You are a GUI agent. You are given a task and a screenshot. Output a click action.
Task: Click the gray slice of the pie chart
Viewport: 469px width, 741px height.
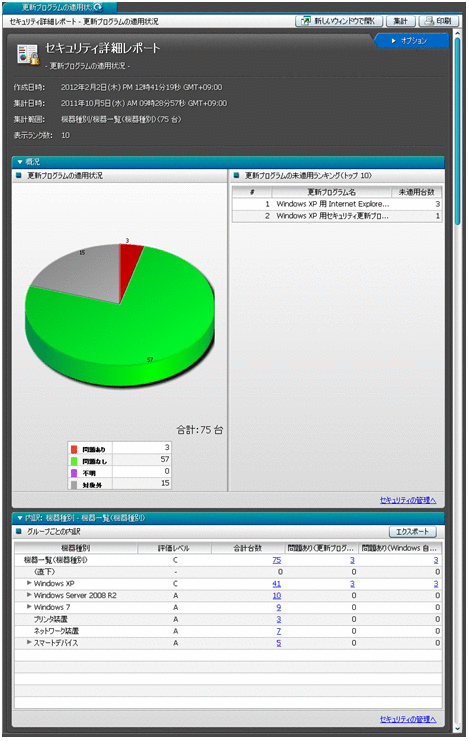[85, 276]
